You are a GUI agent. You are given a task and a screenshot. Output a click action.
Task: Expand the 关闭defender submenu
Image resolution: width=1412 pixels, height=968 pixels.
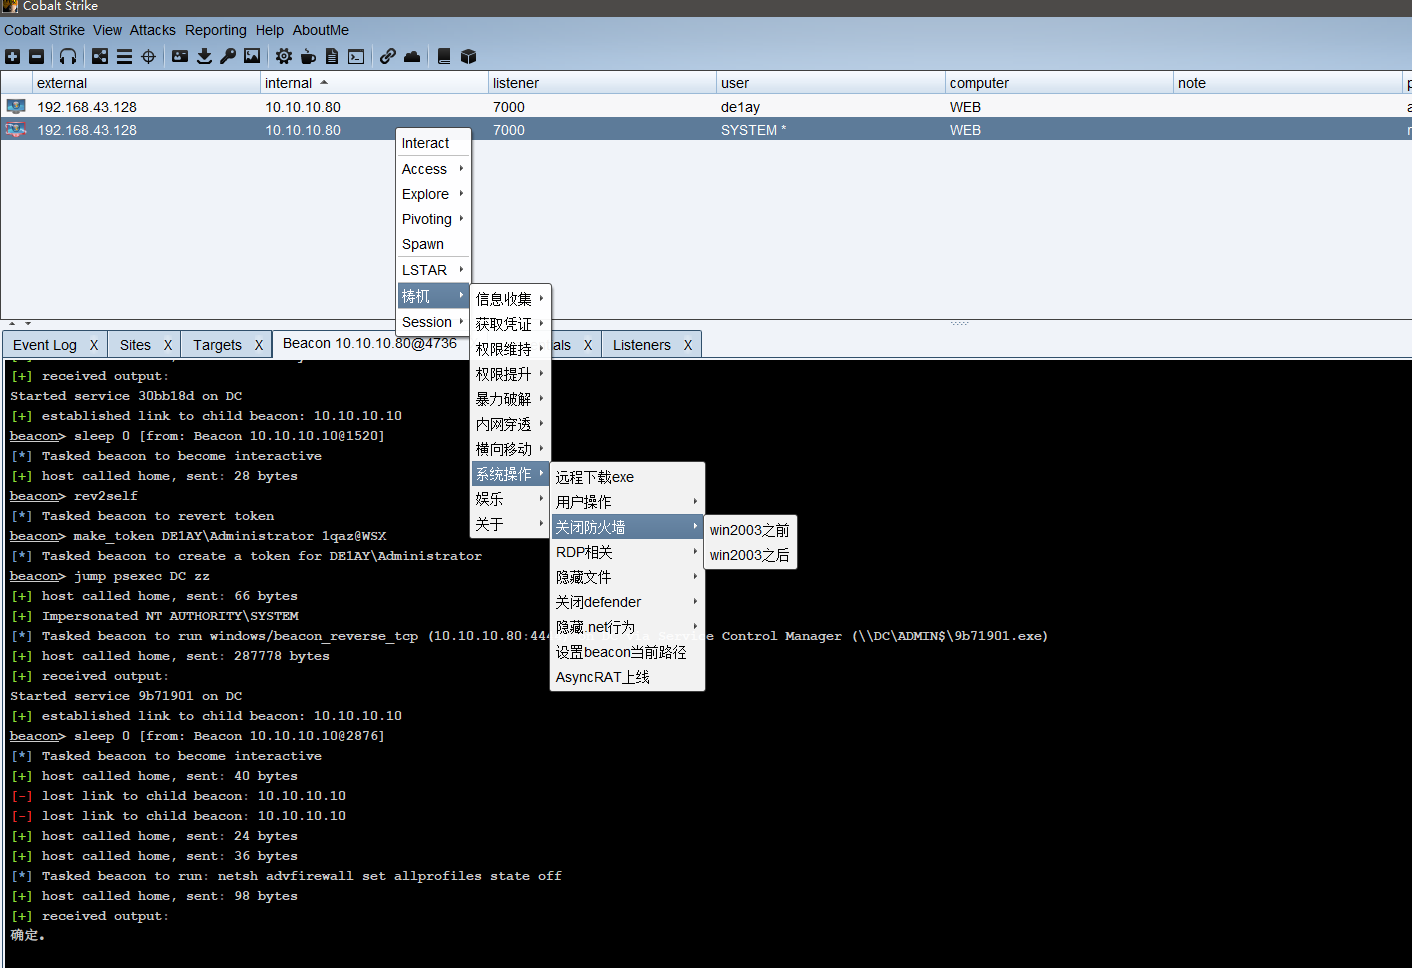(627, 602)
